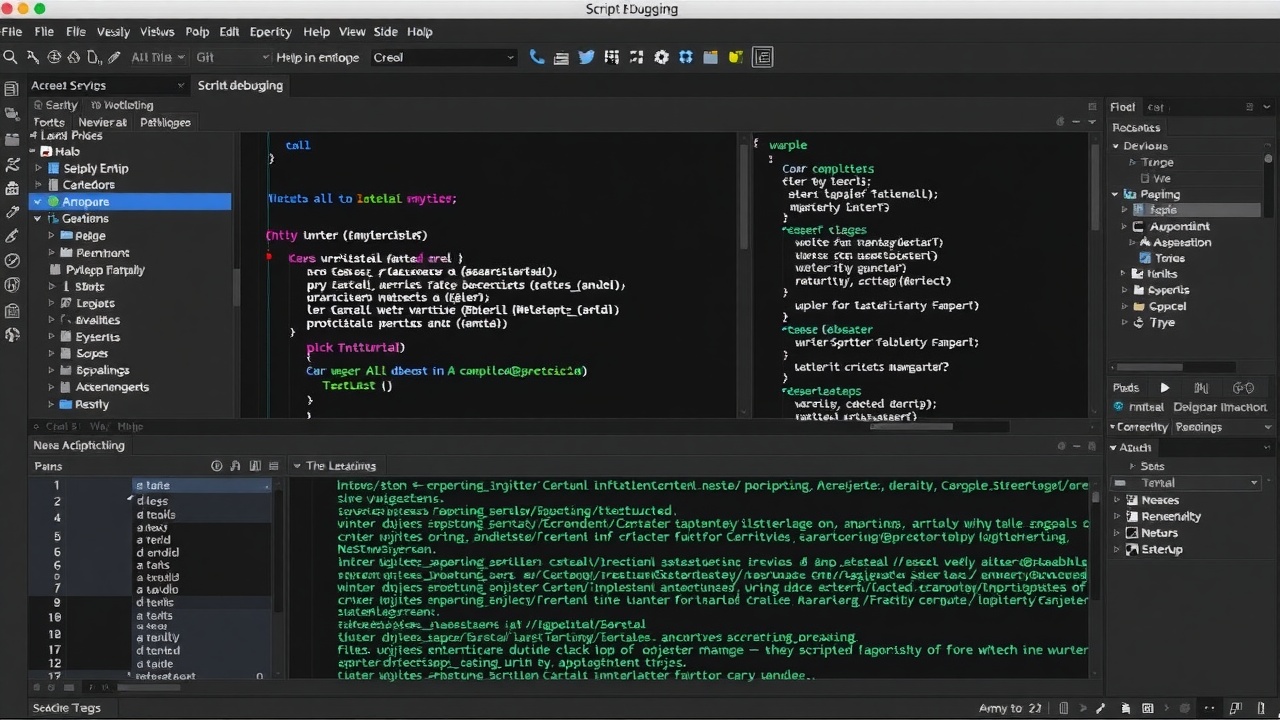This screenshot has height=720, width=1280.
Task: Expand the Pelge folder node
Action: point(52,236)
